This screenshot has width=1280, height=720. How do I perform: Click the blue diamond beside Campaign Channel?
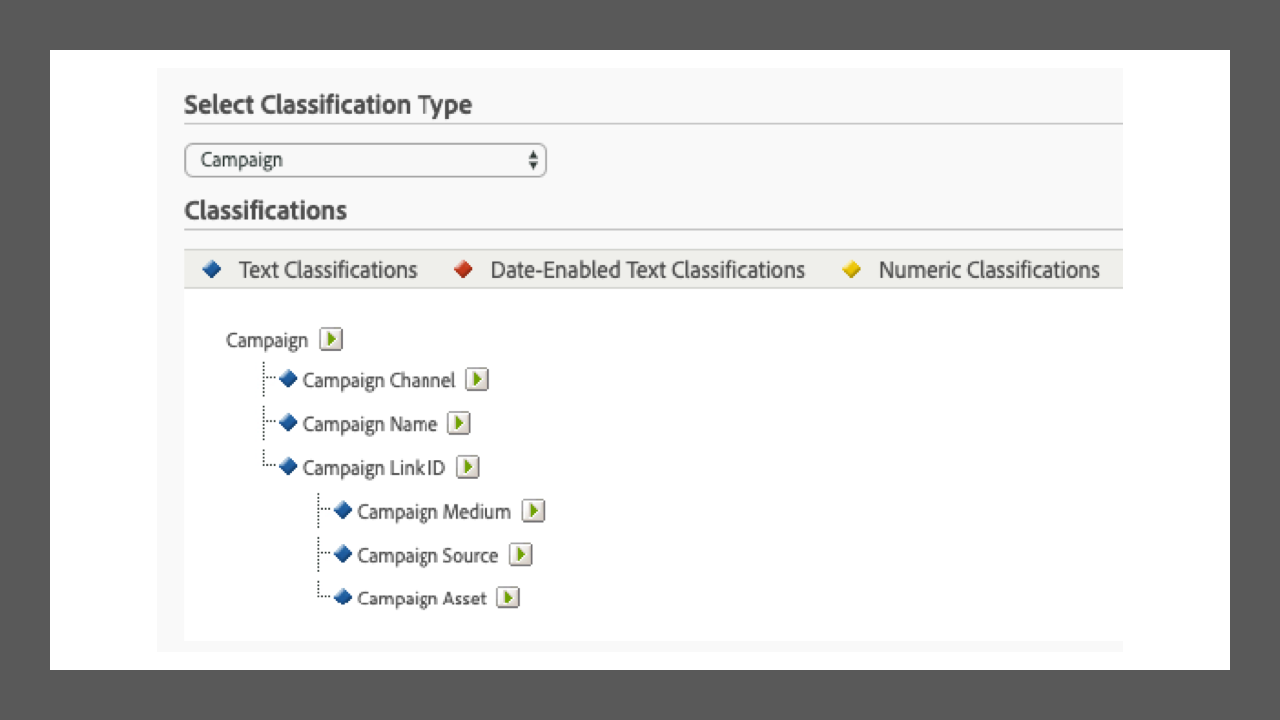coord(289,379)
